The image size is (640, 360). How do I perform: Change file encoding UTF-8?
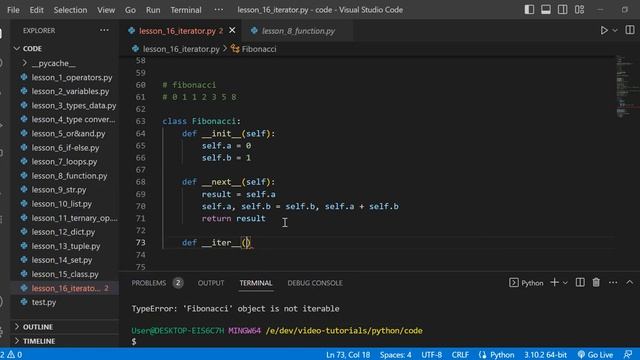pos(431,355)
